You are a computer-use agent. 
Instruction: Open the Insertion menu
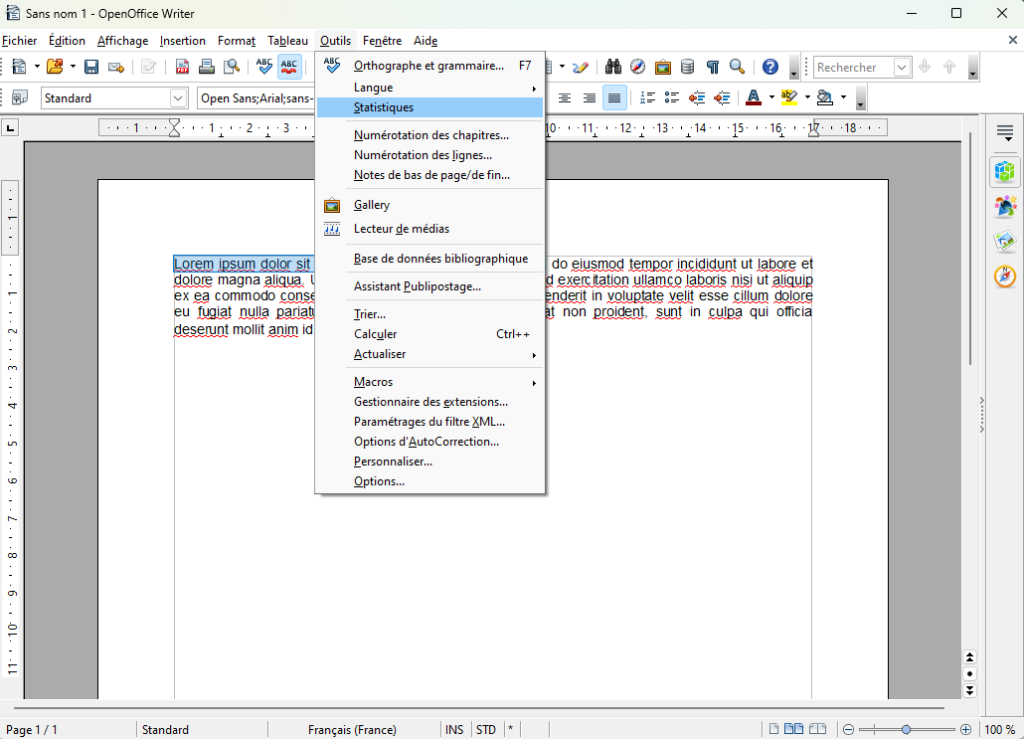coord(182,40)
